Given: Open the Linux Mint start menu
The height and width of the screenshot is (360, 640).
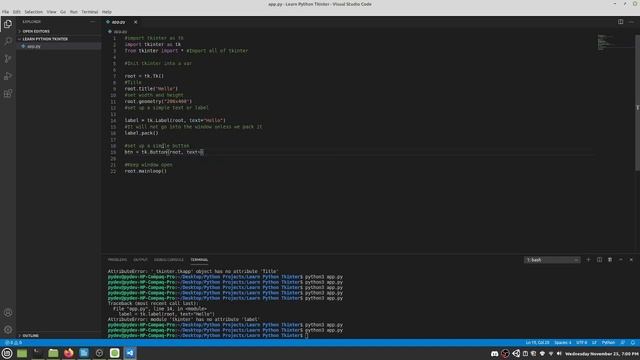Looking at the screenshot, I should [7, 353].
